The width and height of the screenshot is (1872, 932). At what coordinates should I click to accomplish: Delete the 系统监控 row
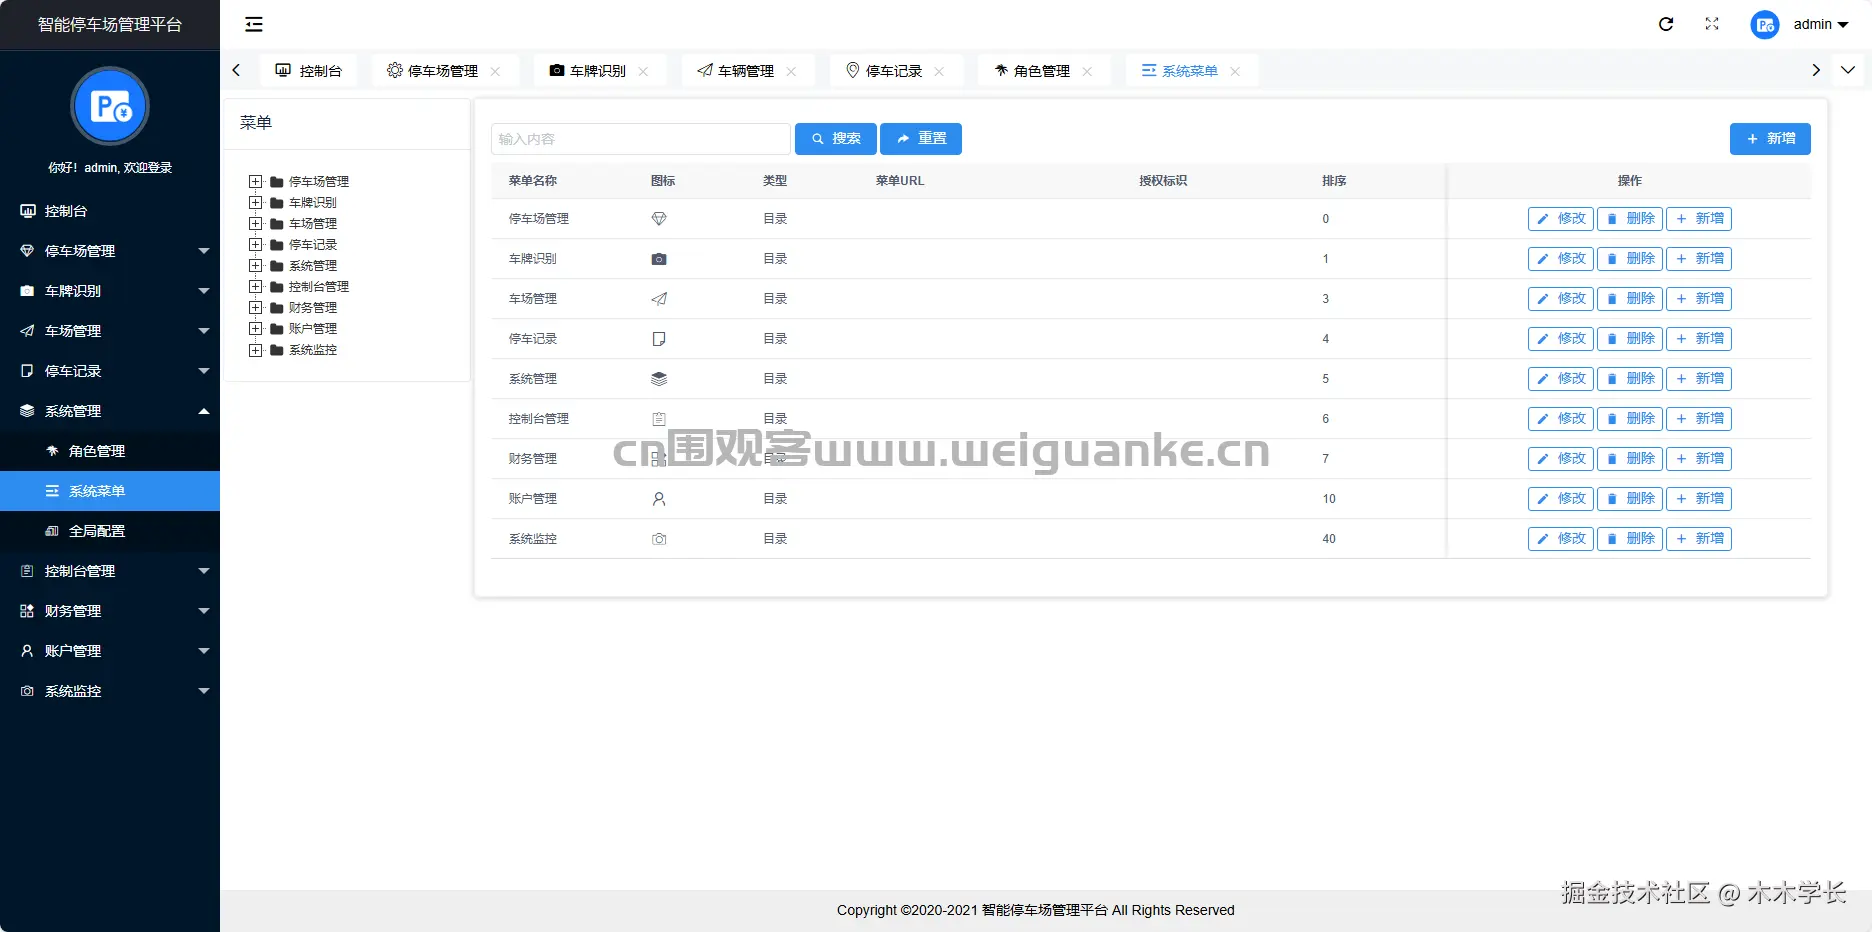[1630, 539]
